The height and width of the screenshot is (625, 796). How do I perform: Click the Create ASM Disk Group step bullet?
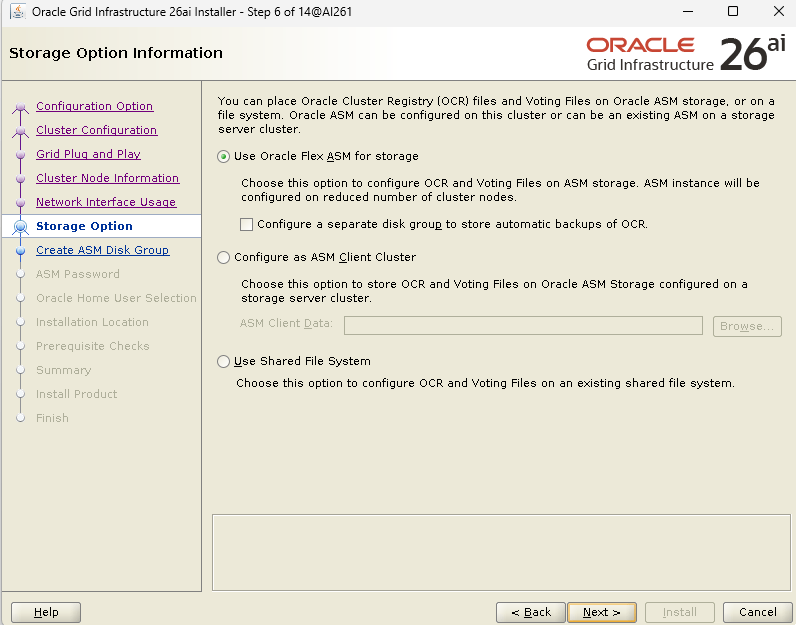(x=20, y=251)
